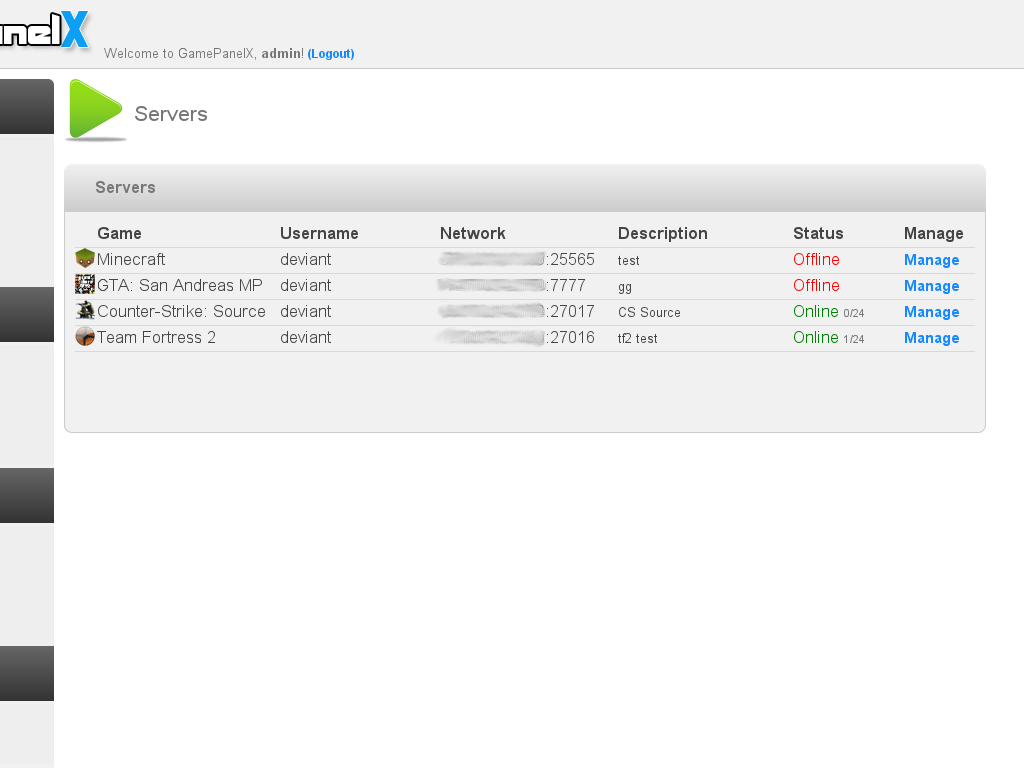1024x768 pixels.
Task: Click the Status column header
Action: [818, 233]
